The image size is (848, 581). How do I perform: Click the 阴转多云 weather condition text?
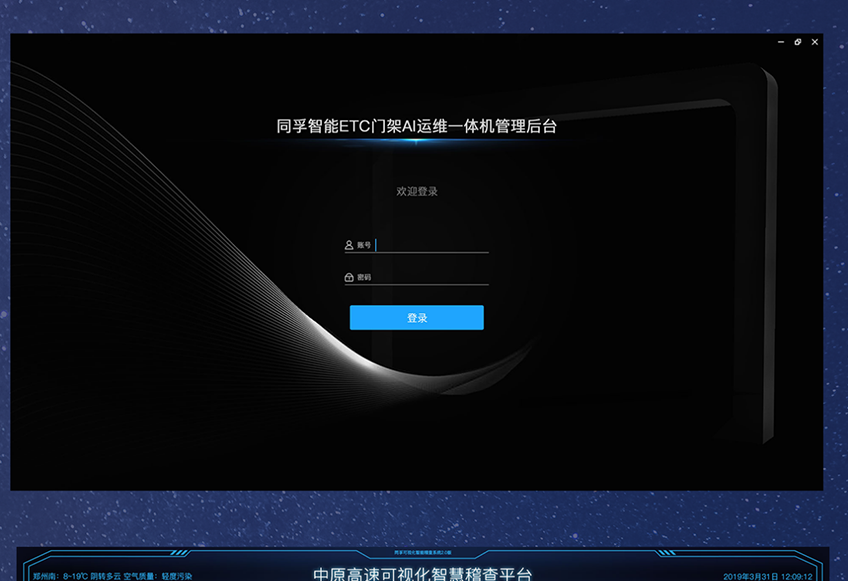point(106,576)
